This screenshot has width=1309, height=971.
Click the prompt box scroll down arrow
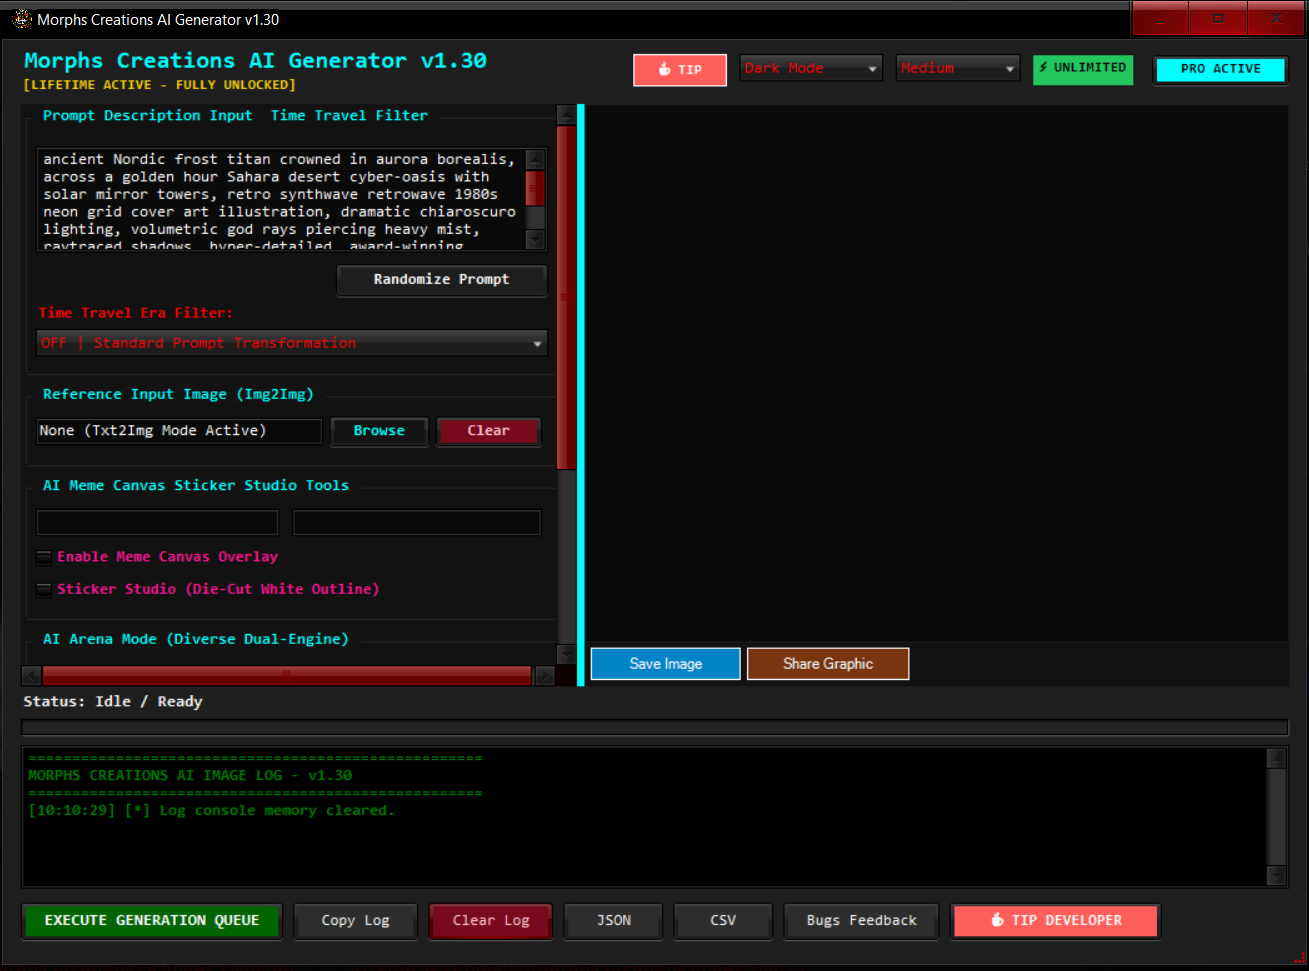point(535,239)
